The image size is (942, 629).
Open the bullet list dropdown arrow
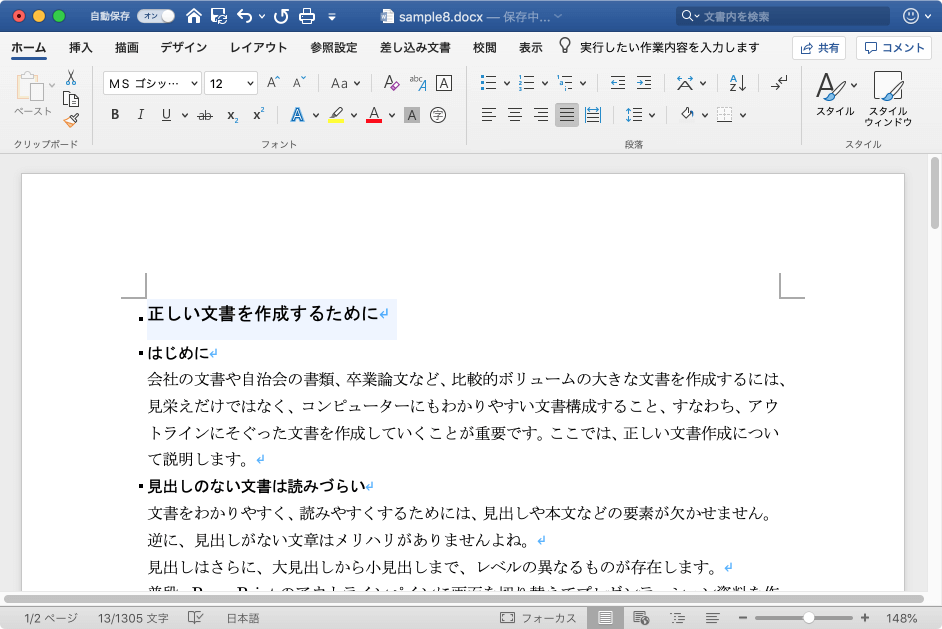tap(506, 84)
